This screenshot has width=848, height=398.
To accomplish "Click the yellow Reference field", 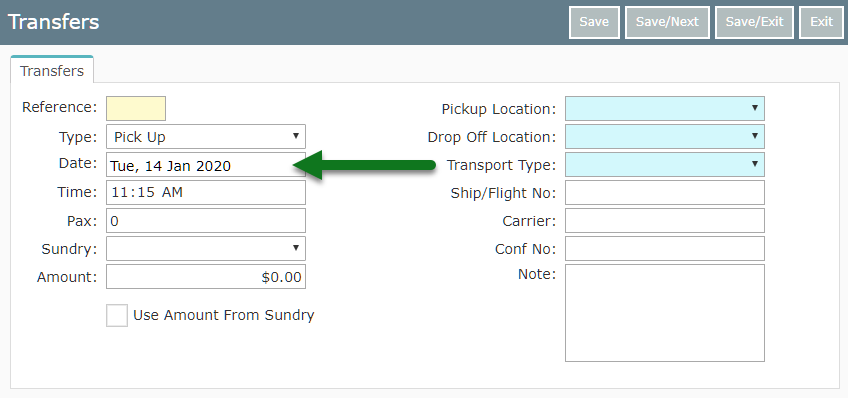I will tap(136, 108).
